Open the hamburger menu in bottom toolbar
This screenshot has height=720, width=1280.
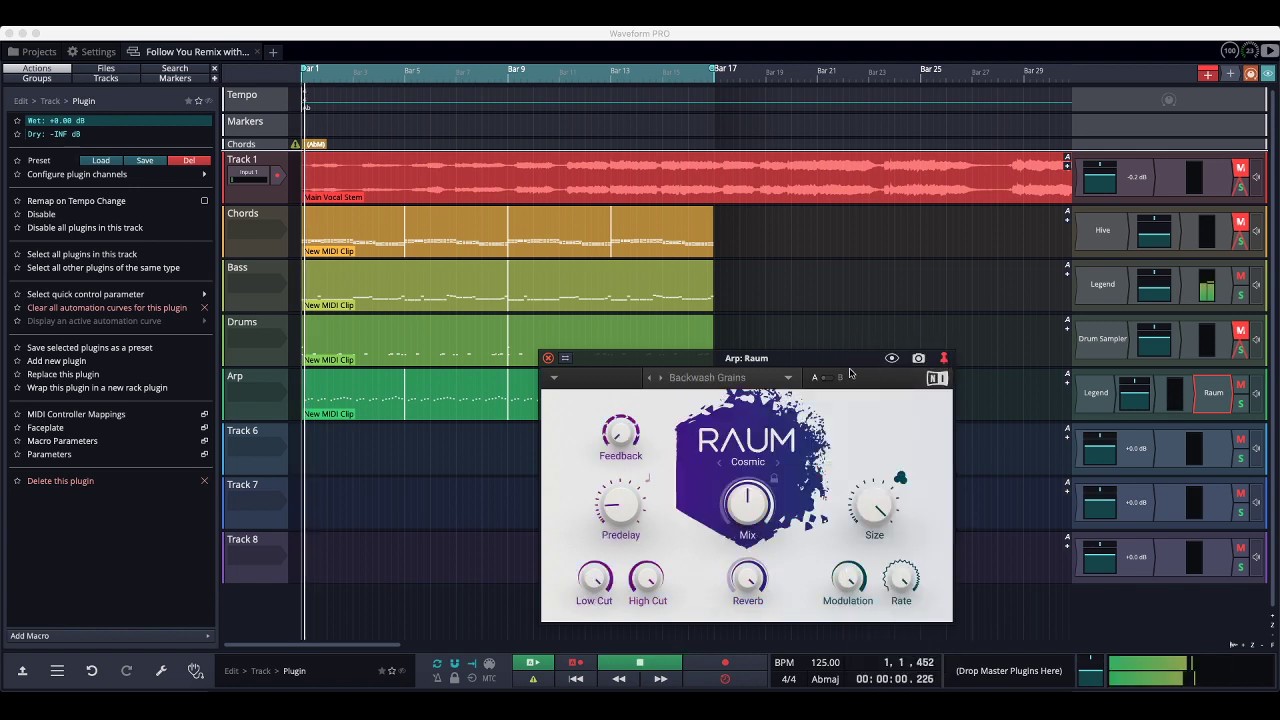pyautogui.click(x=57, y=671)
